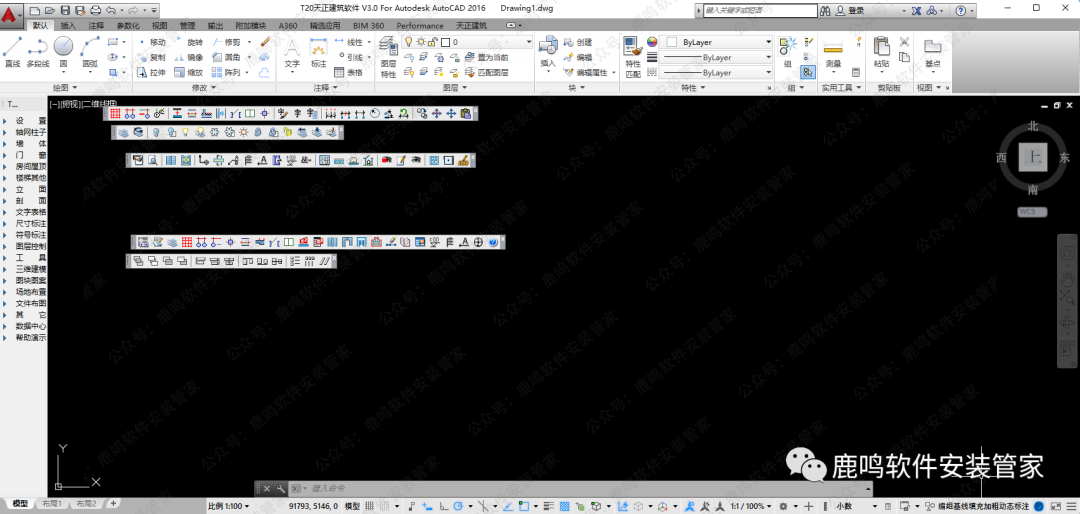Click 编辑属性 edit attributes

[587, 72]
